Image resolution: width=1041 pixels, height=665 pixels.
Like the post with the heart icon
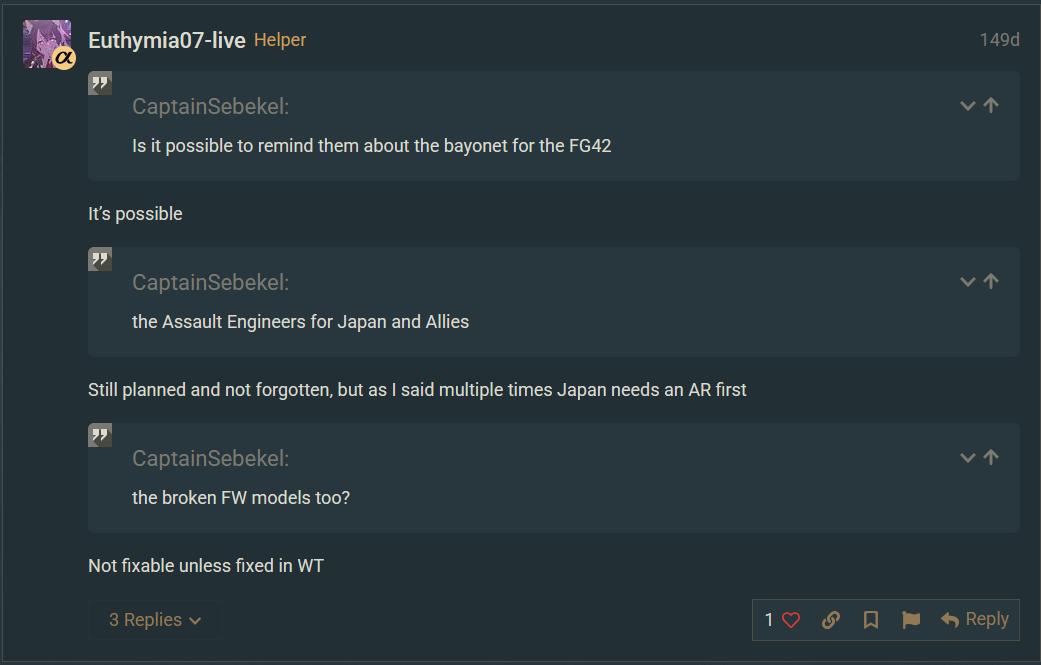791,620
